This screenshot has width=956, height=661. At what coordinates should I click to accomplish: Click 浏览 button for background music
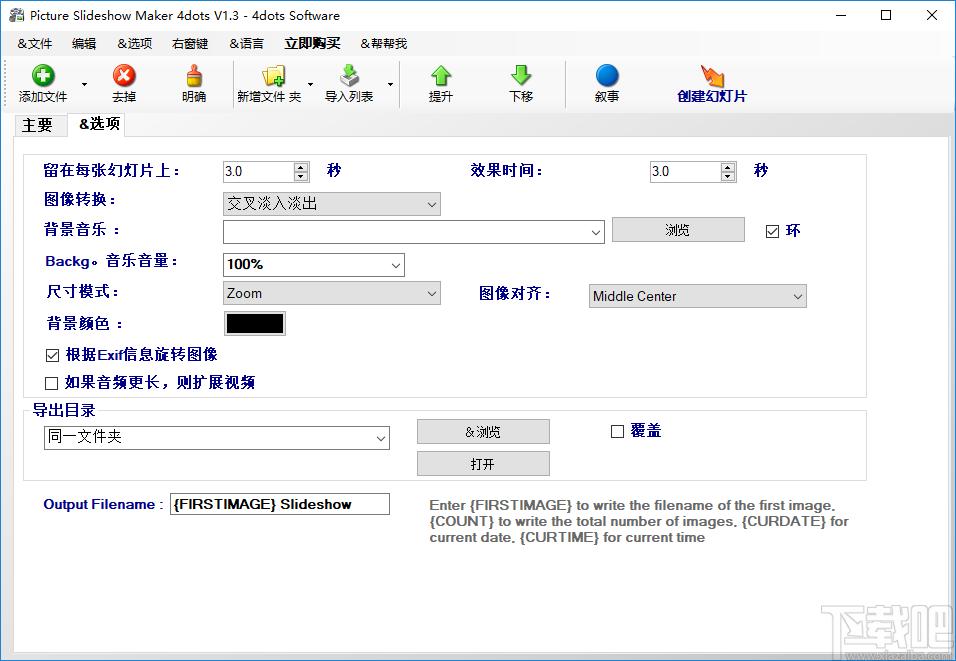678,230
